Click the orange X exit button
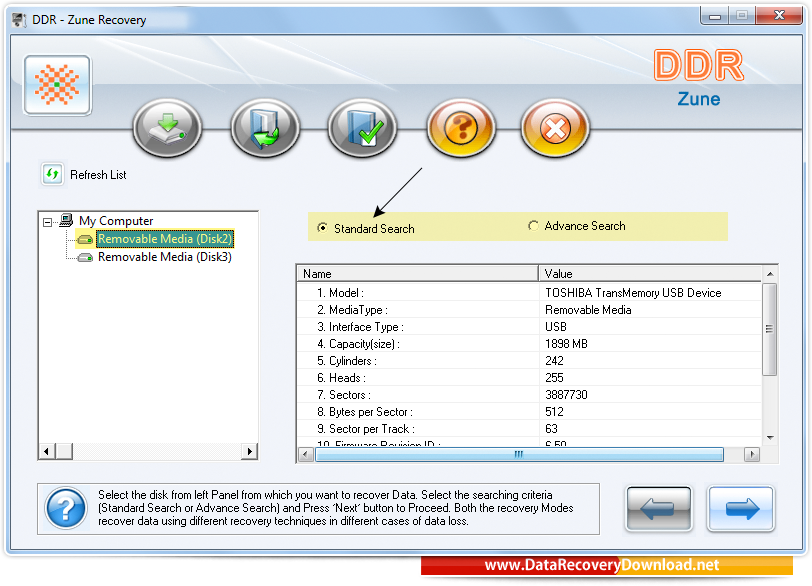The image size is (812, 586). 555,127
